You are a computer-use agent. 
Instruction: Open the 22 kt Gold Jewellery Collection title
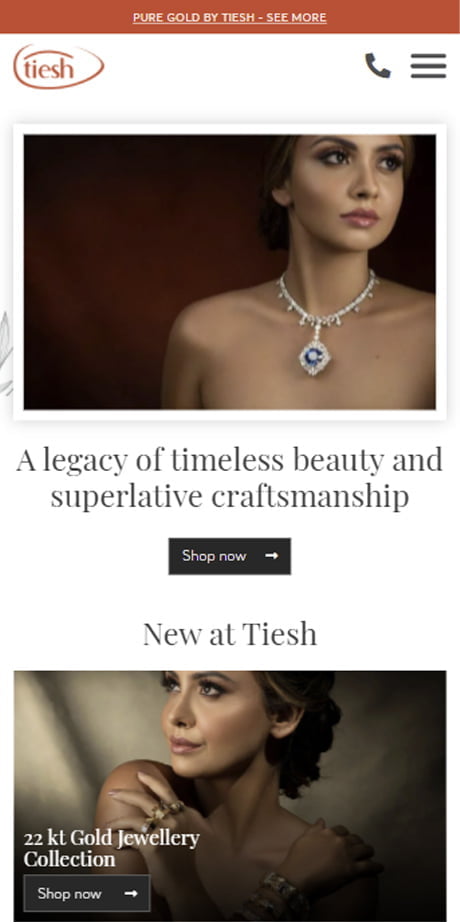112,848
